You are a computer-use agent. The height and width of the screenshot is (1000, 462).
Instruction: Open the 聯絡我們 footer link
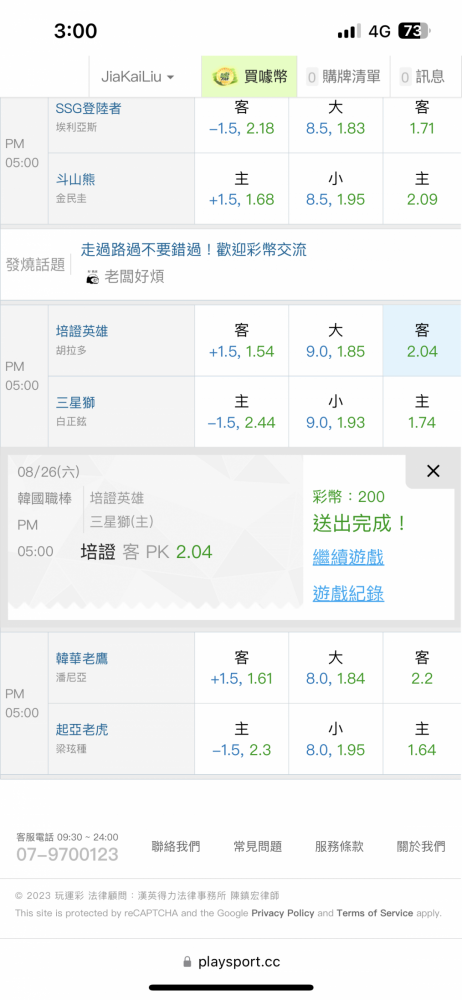click(x=175, y=847)
